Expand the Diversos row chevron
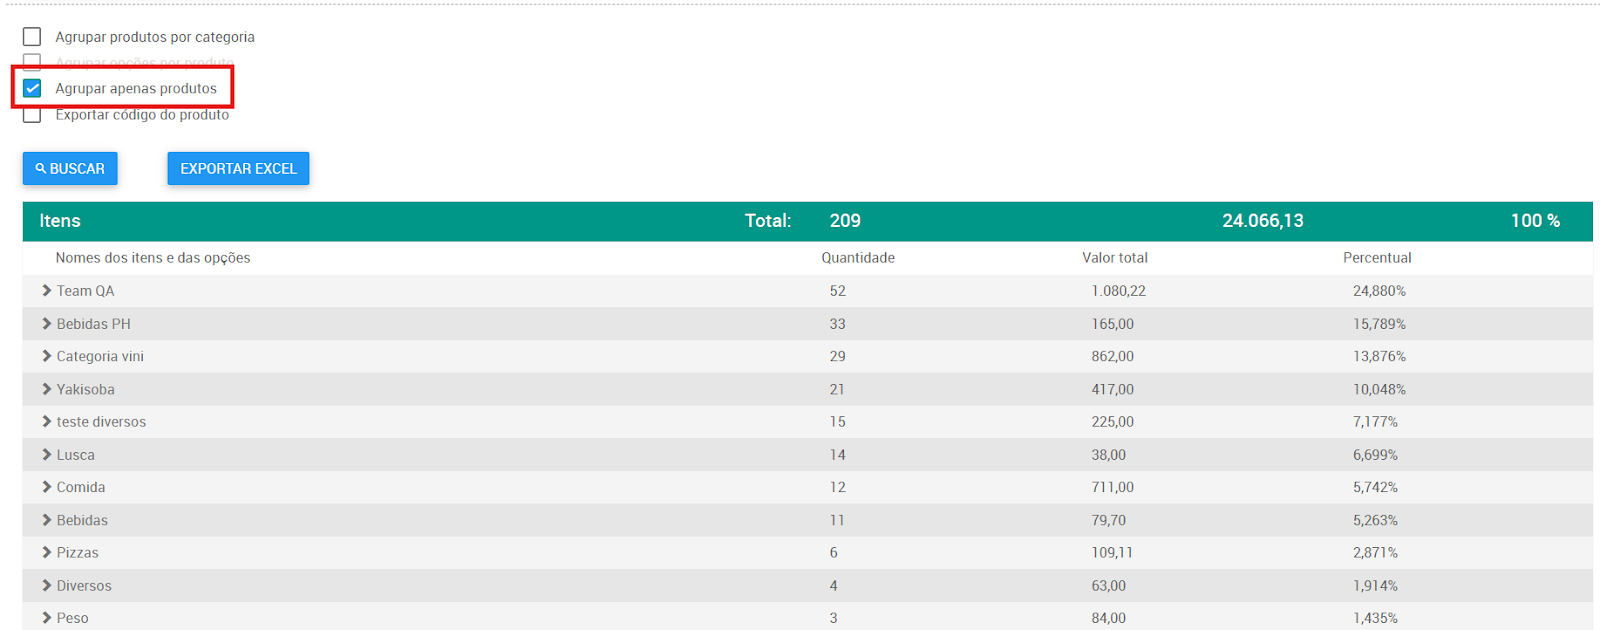 coord(46,586)
